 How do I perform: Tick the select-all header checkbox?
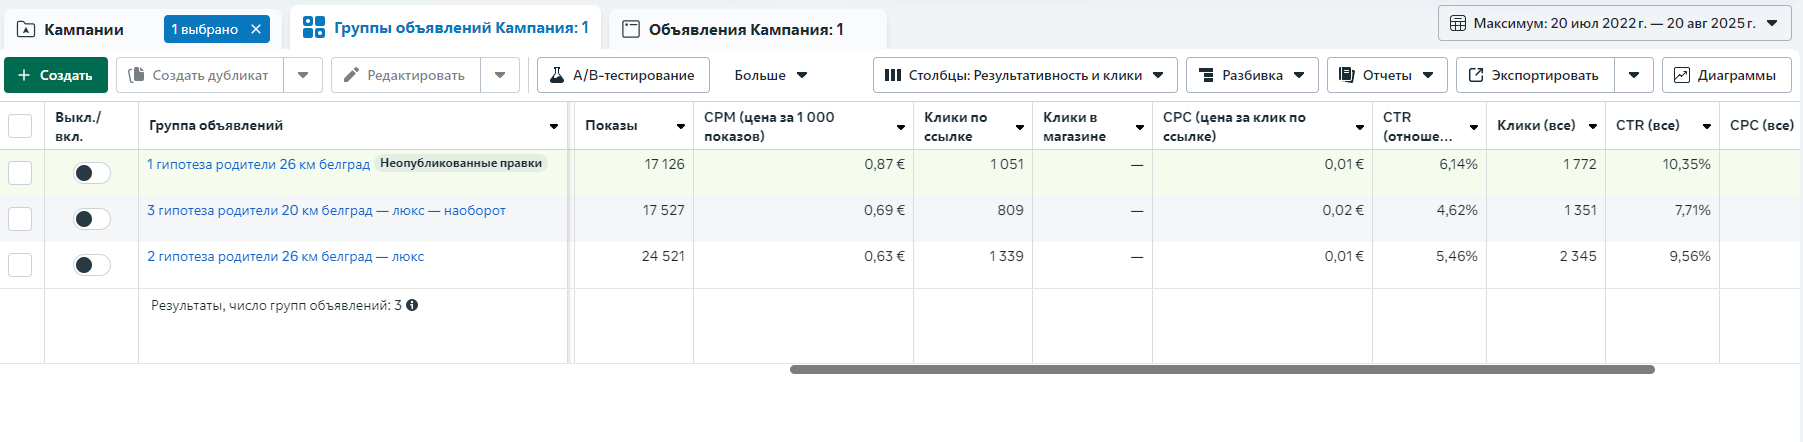pos(20,126)
